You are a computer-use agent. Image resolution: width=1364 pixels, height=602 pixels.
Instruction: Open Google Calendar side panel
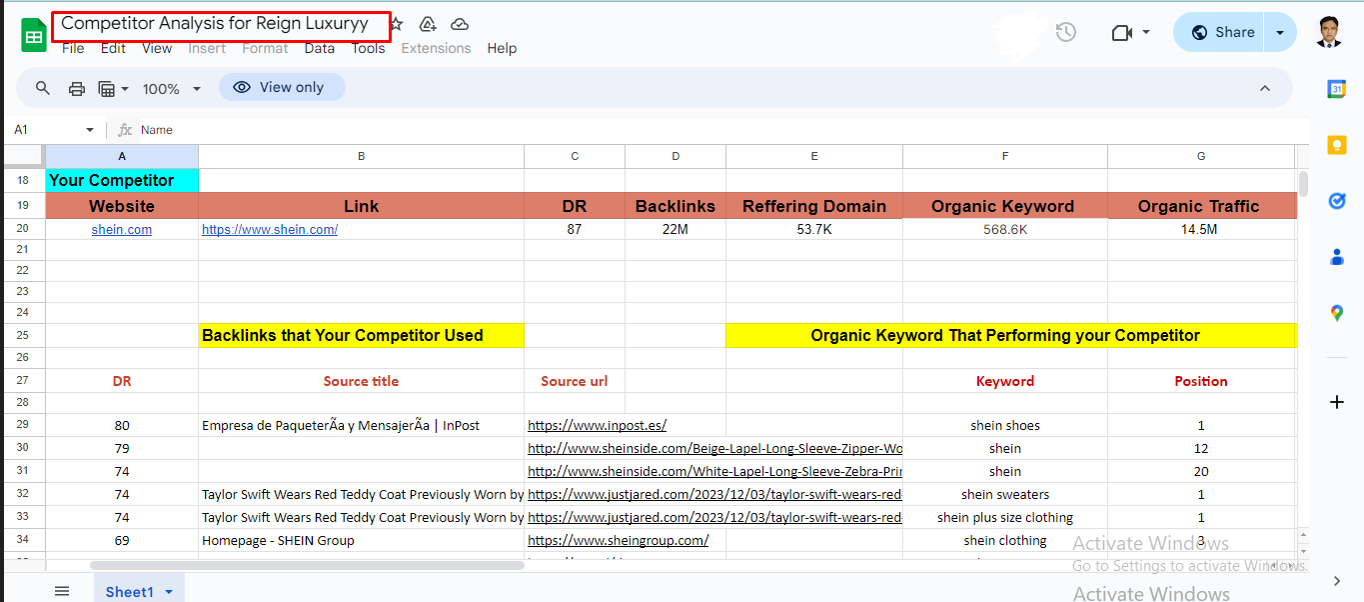(x=1337, y=89)
